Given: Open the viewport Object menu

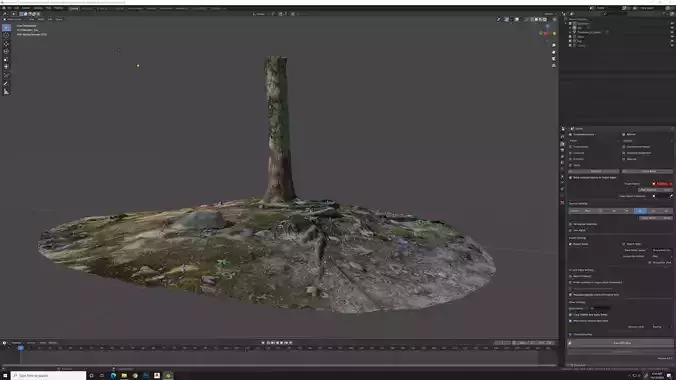Looking at the screenshot, I should 59,19.
